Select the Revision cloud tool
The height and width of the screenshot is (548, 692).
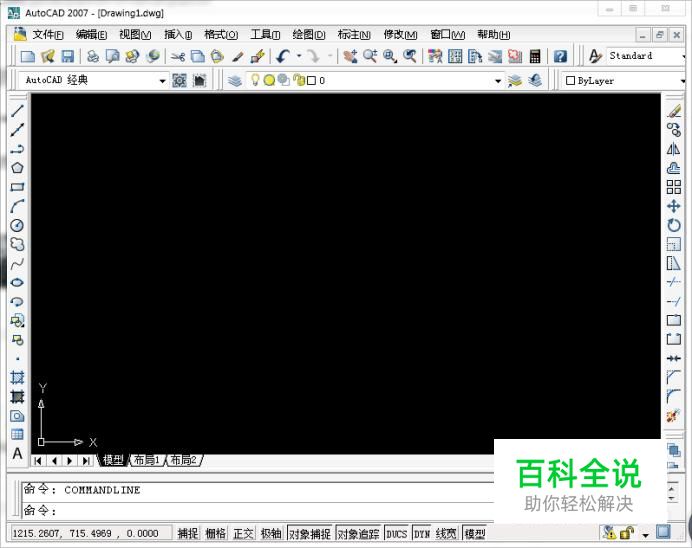(x=17, y=244)
